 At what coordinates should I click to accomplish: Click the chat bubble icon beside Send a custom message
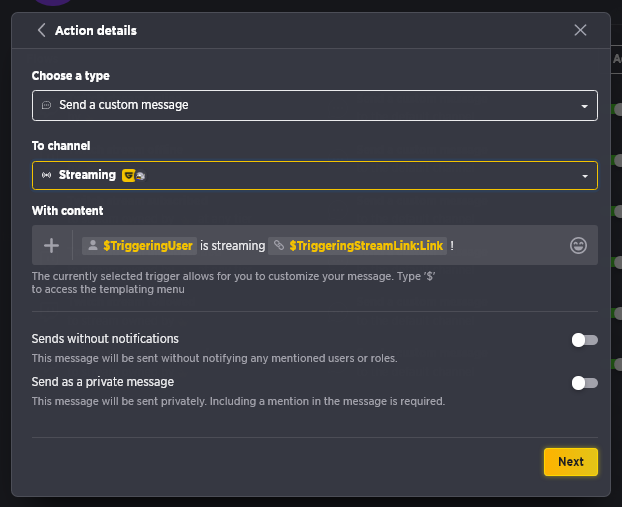(x=46, y=105)
